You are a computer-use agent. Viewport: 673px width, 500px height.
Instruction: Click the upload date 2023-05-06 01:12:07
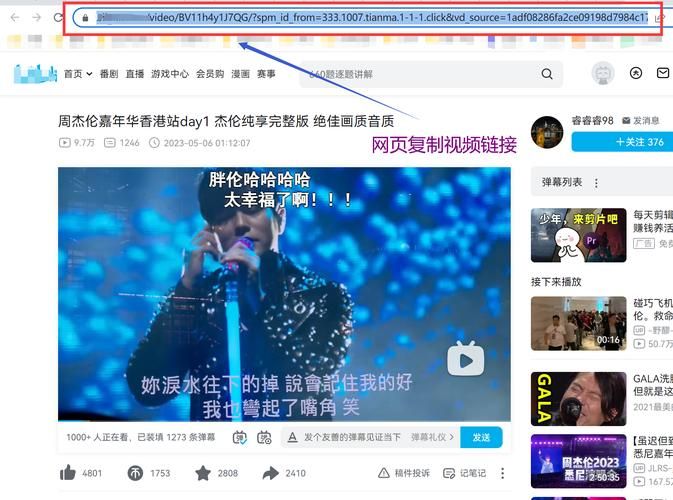(x=207, y=143)
